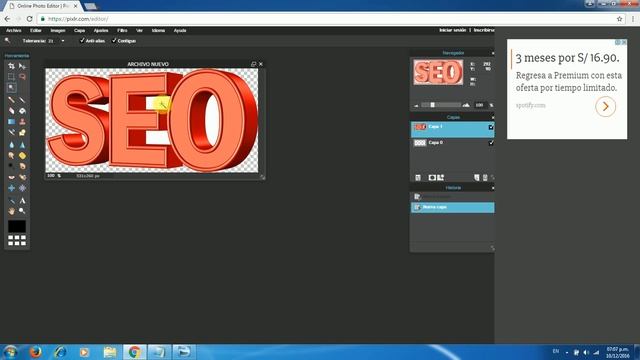Select the Zoom magnifier tool
The width and height of the screenshot is (640, 360).
22,211
